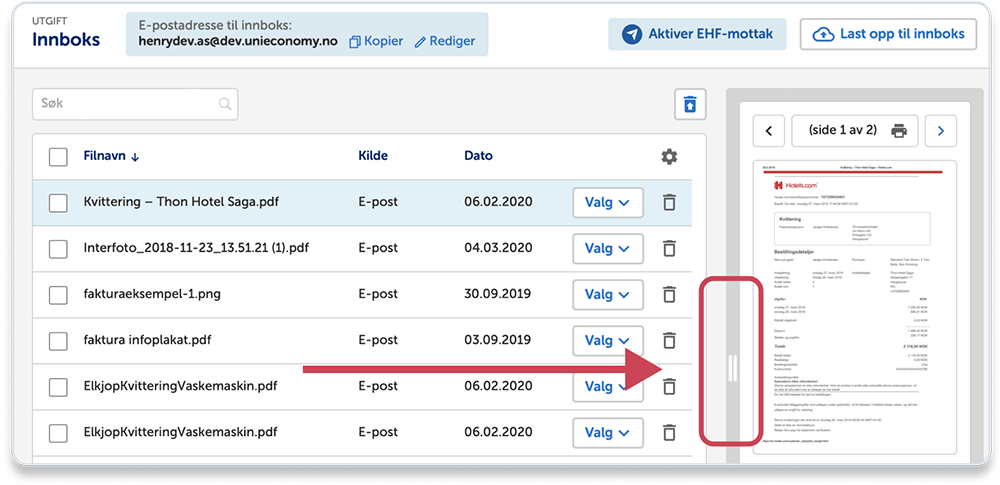Delete Kvittering – Thon Hotel Saga.pdf row
The image size is (1000, 485).
tap(669, 202)
